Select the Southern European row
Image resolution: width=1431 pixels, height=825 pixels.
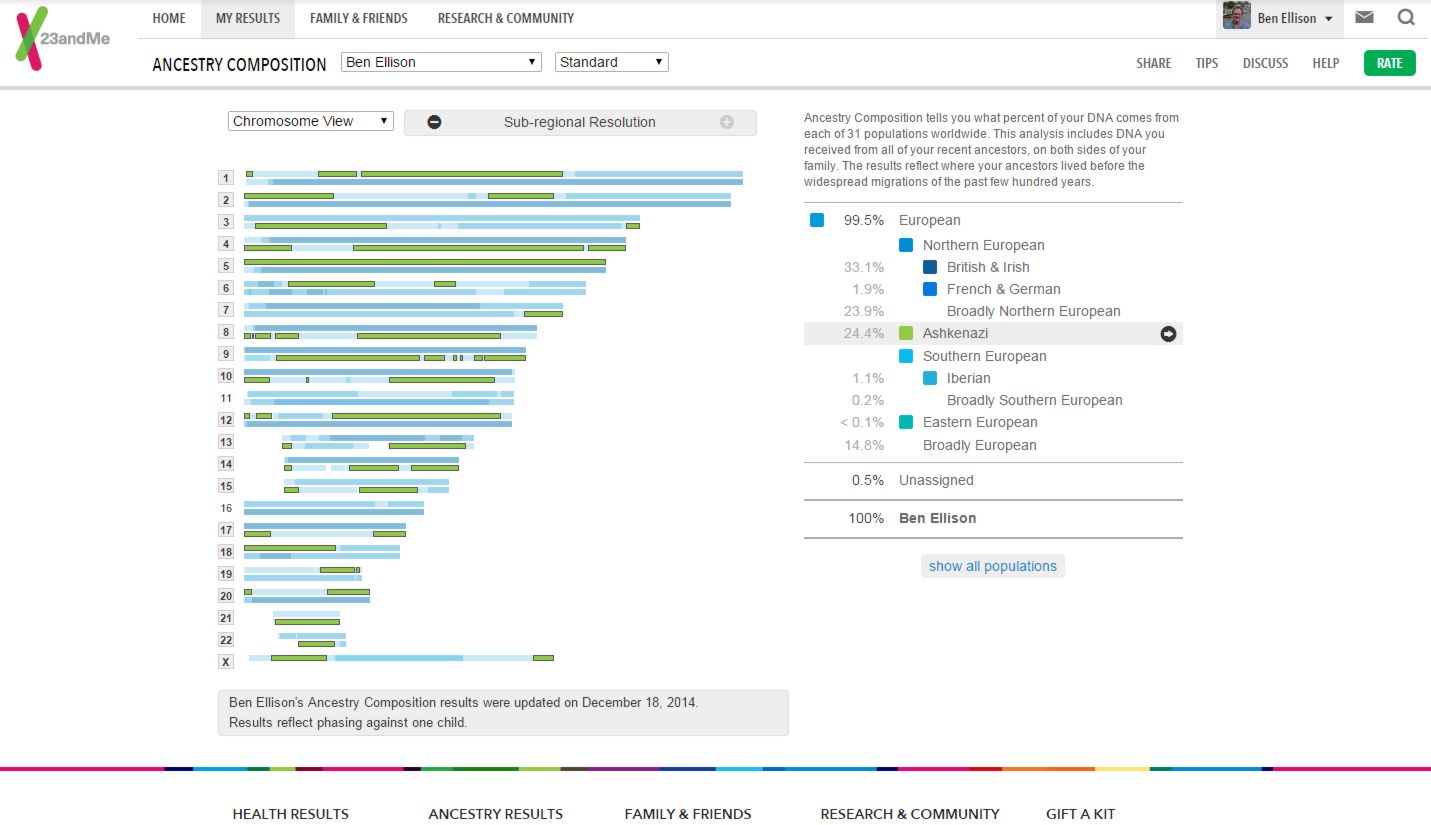coord(993,356)
